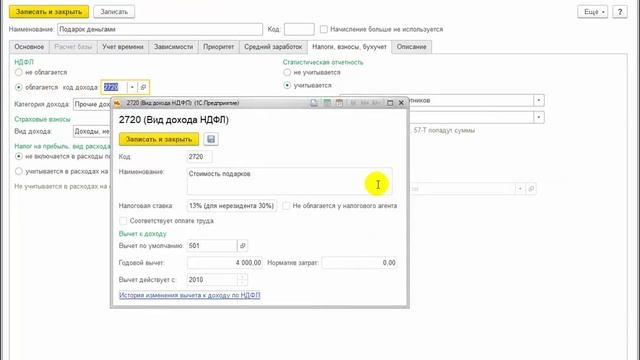Select the Налоги, взносы, бухучет tab
This screenshot has width=640, height=360.
click(349, 47)
